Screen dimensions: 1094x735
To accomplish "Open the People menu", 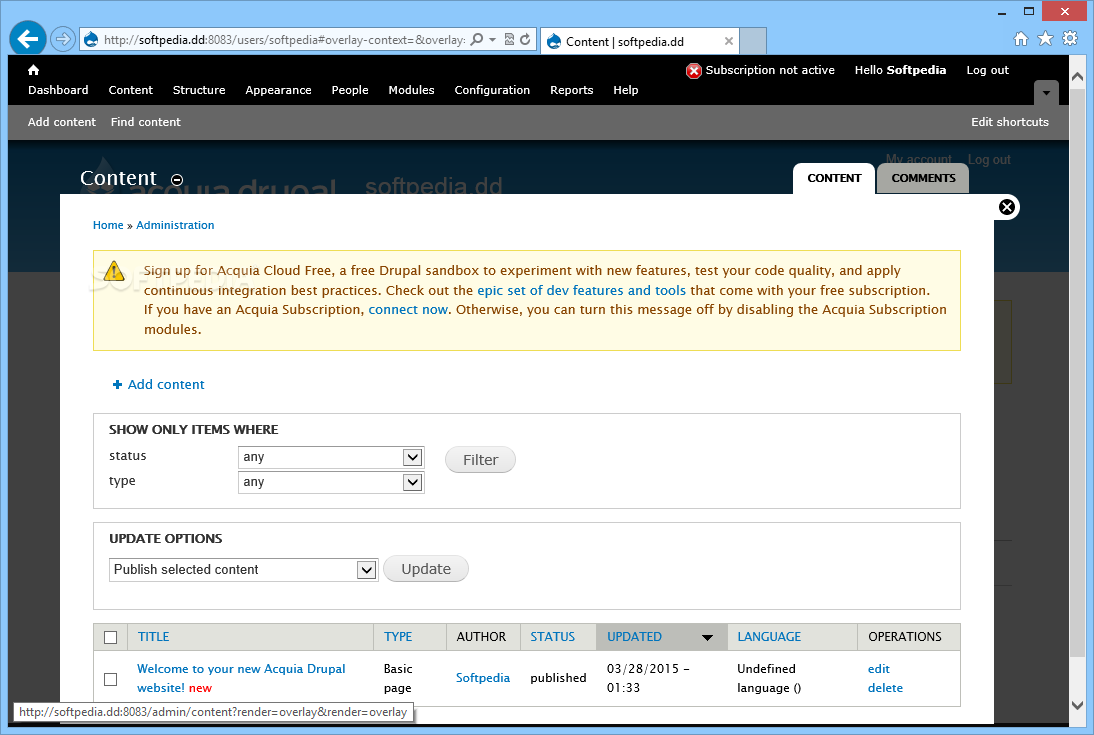I will (x=350, y=90).
